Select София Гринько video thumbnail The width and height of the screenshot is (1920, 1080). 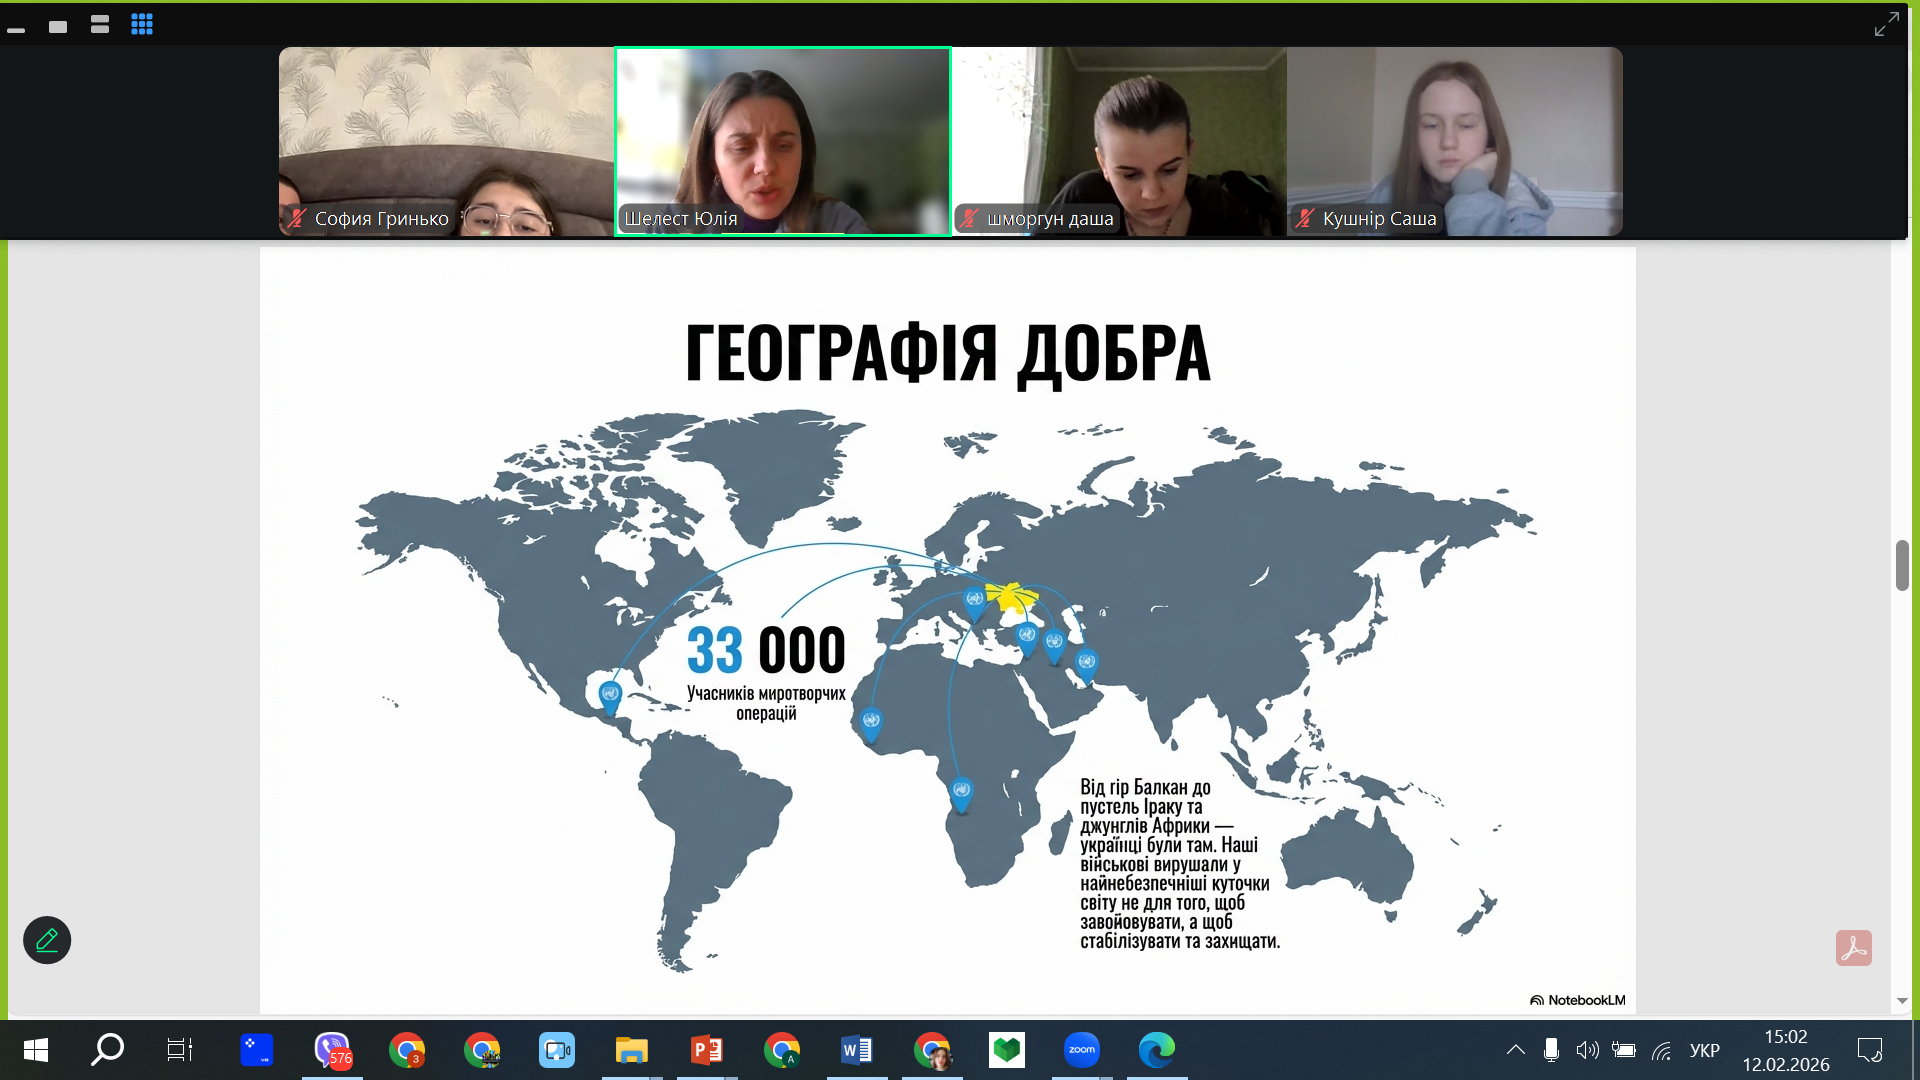(446, 141)
